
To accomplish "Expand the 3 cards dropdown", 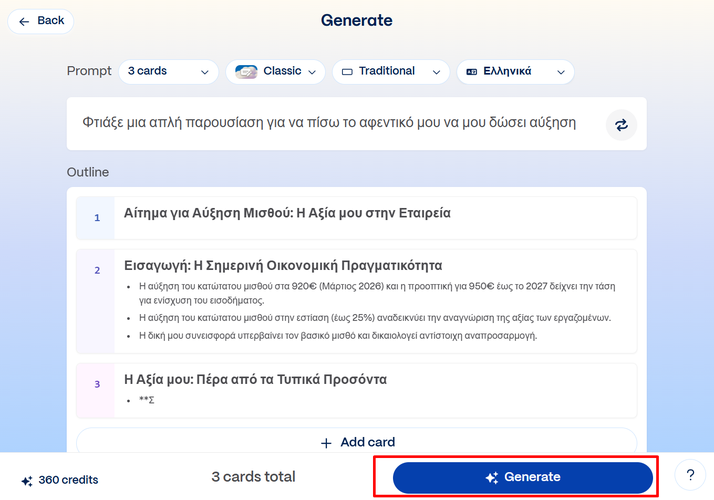I will click(168, 72).
